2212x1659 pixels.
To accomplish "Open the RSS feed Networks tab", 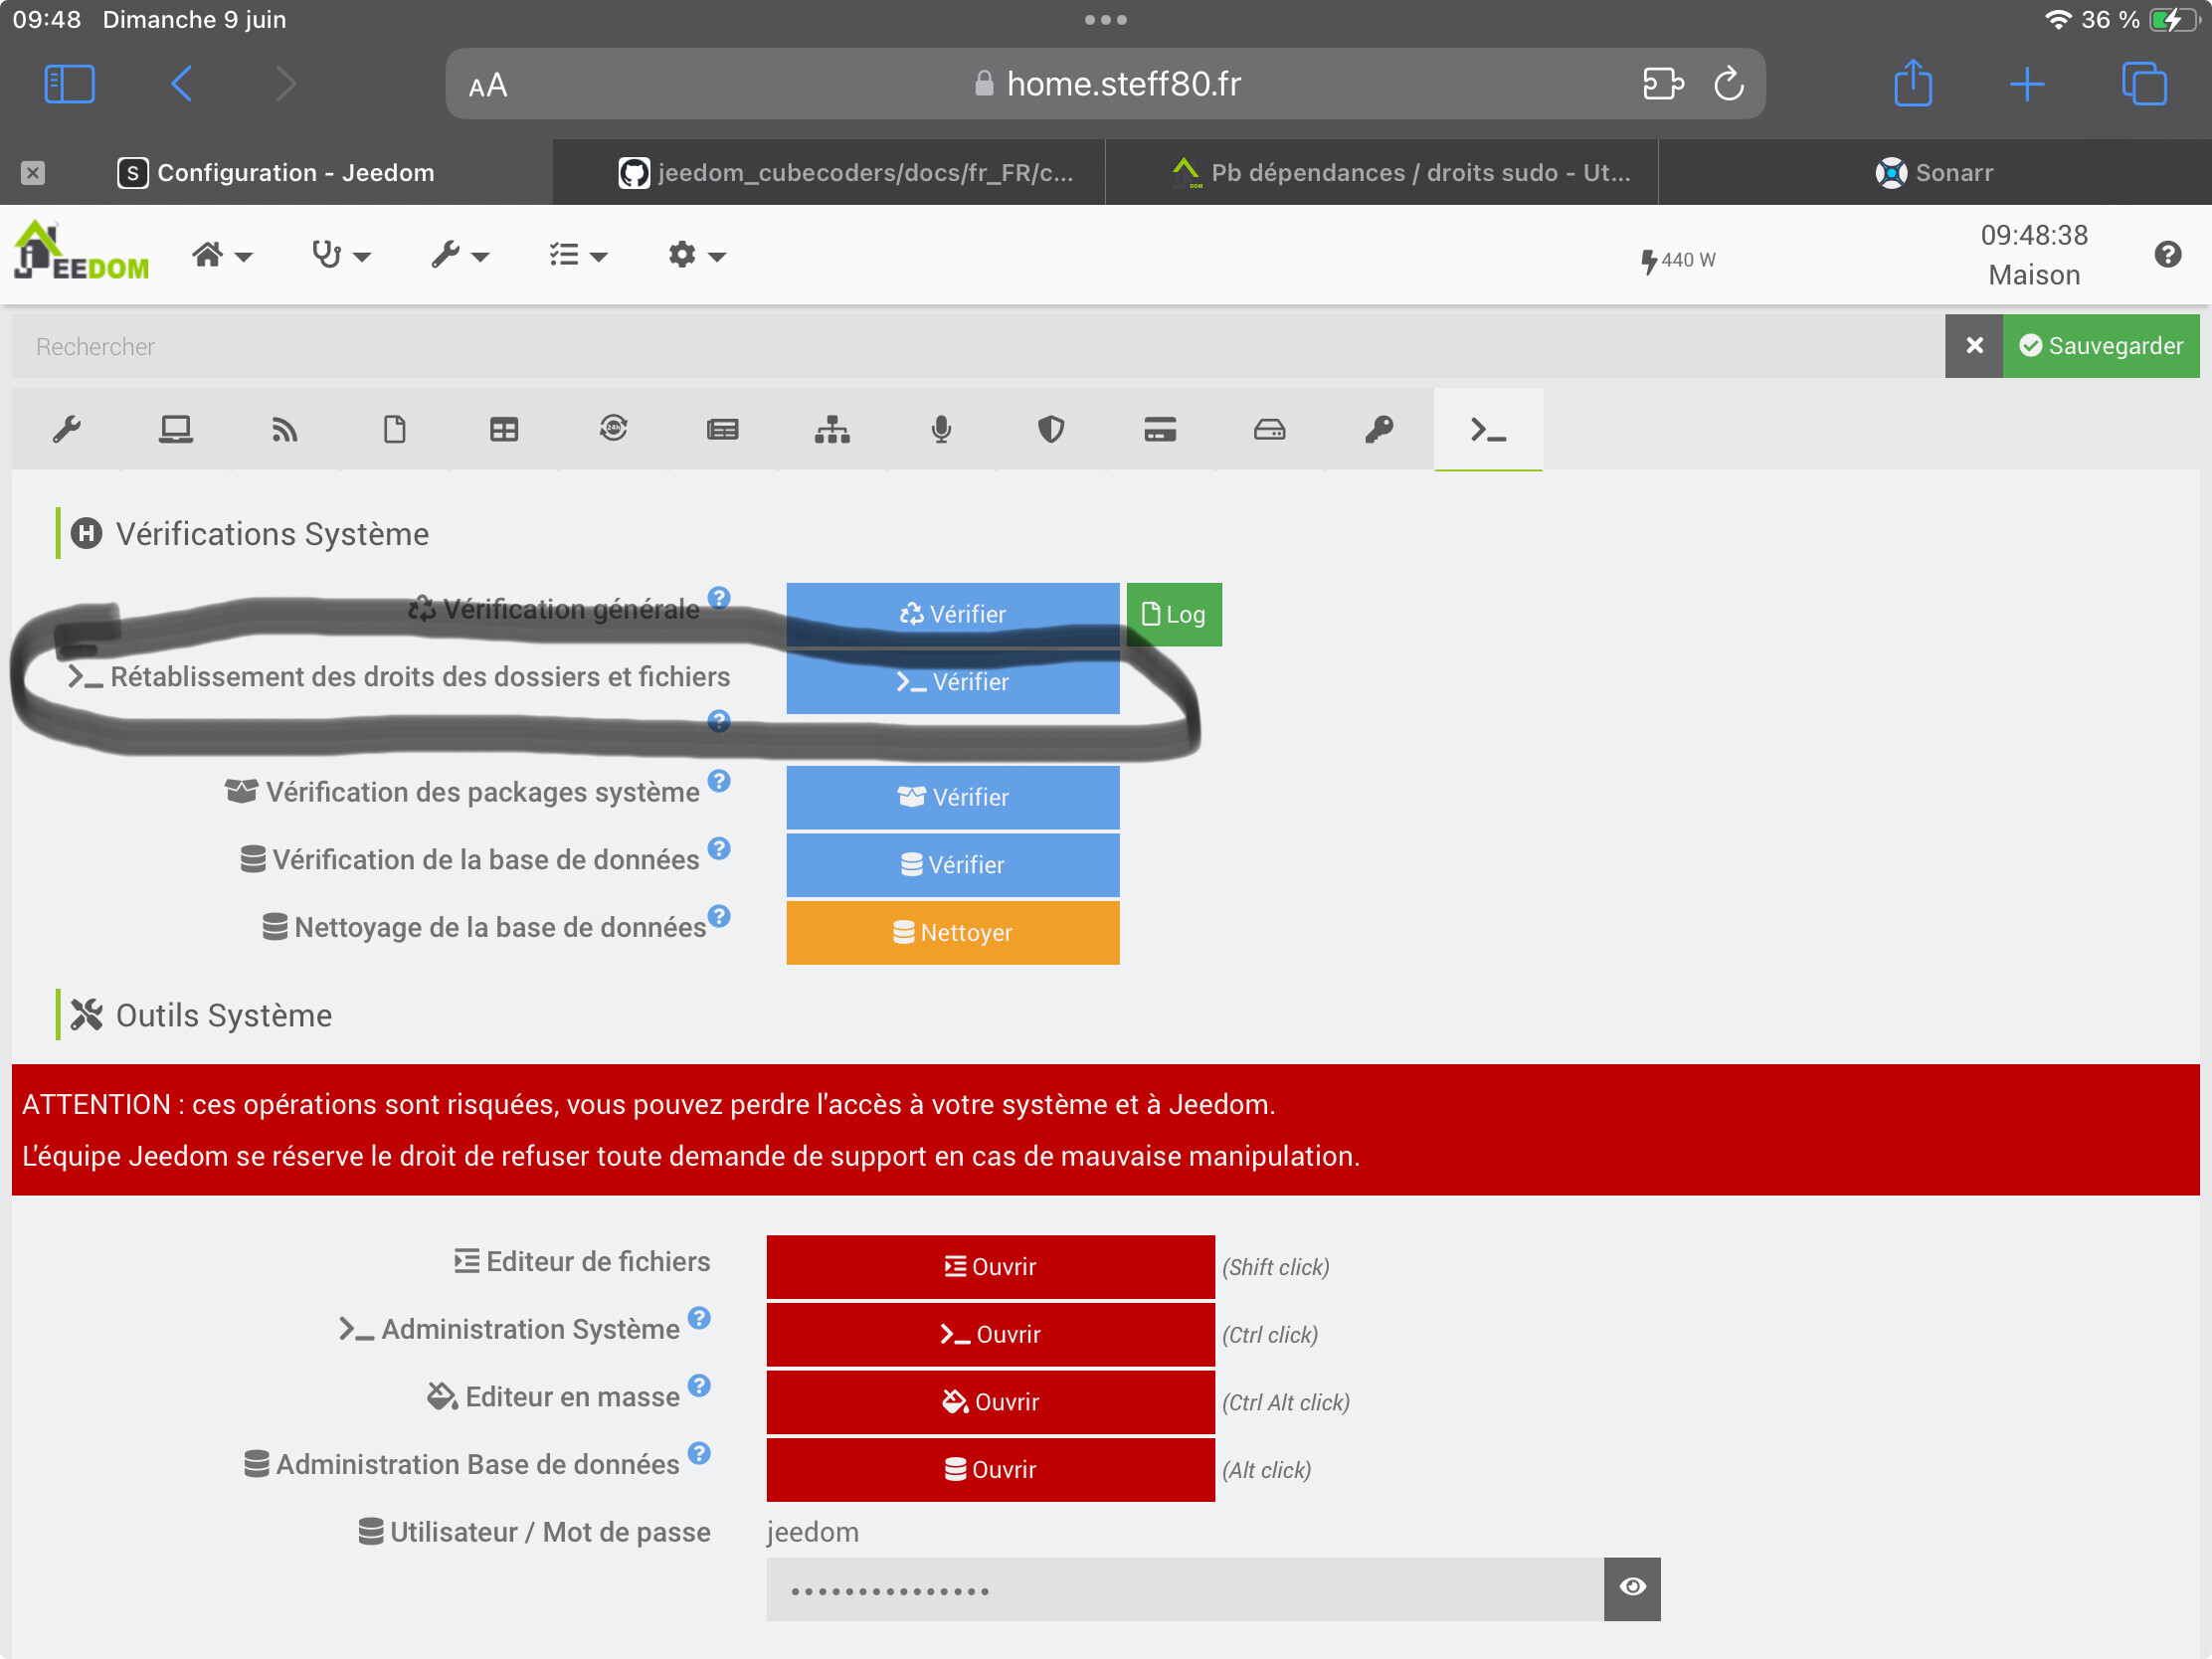I will pos(285,429).
